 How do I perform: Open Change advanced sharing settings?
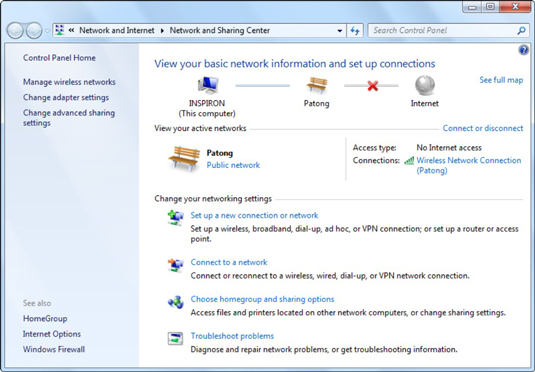pos(69,118)
